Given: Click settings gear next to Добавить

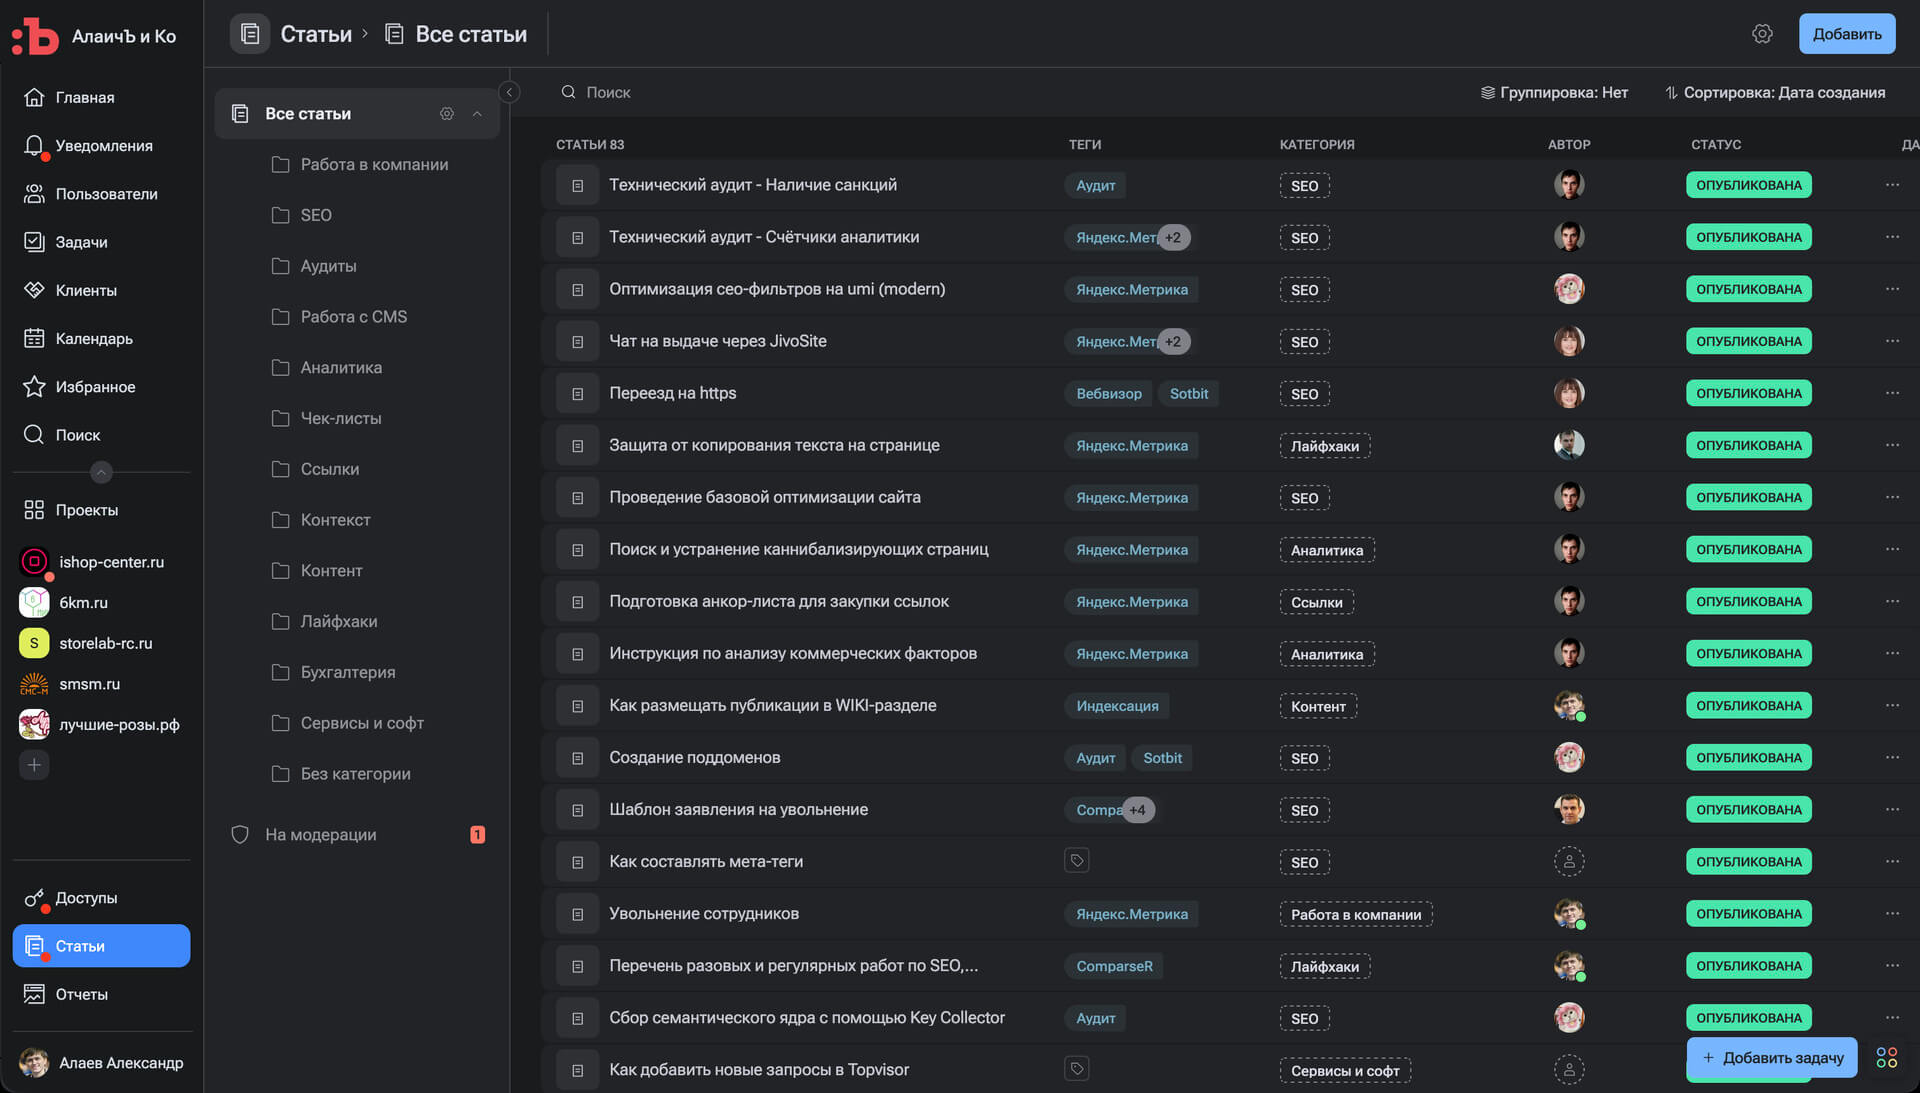Looking at the screenshot, I should [1762, 34].
